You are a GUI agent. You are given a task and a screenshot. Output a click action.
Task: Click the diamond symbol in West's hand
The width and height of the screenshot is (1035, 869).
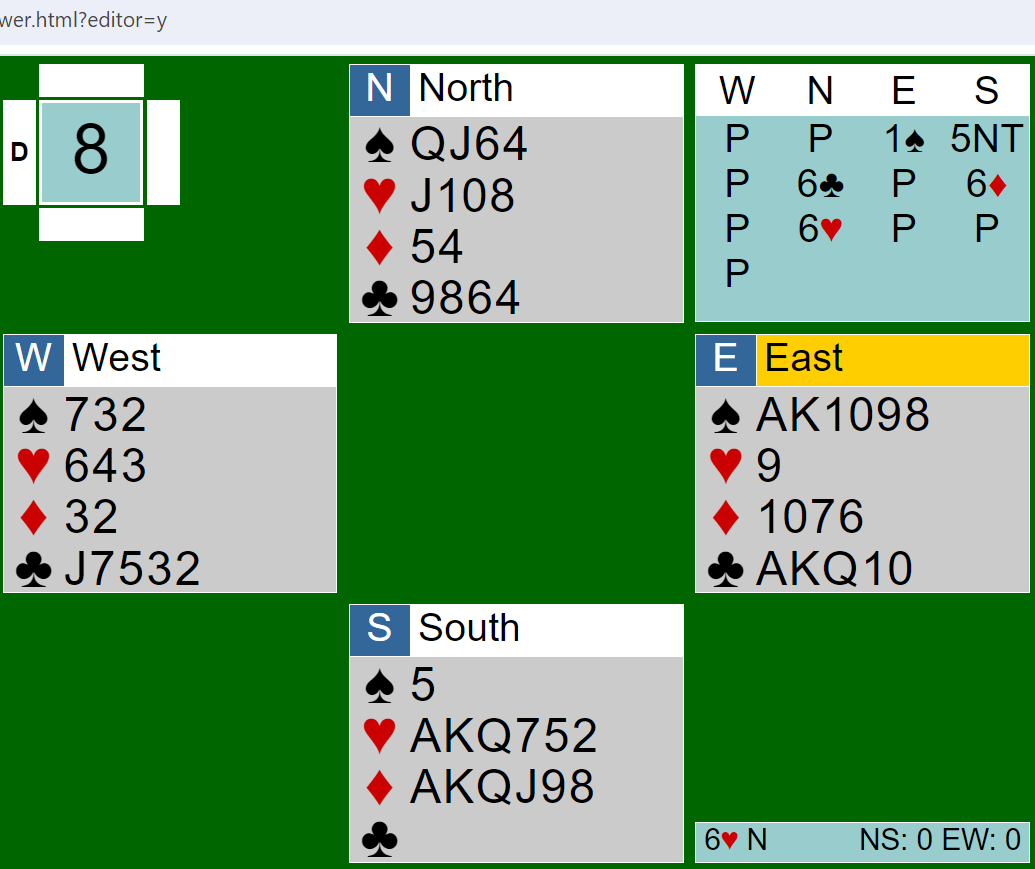click(x=33, y=518)
